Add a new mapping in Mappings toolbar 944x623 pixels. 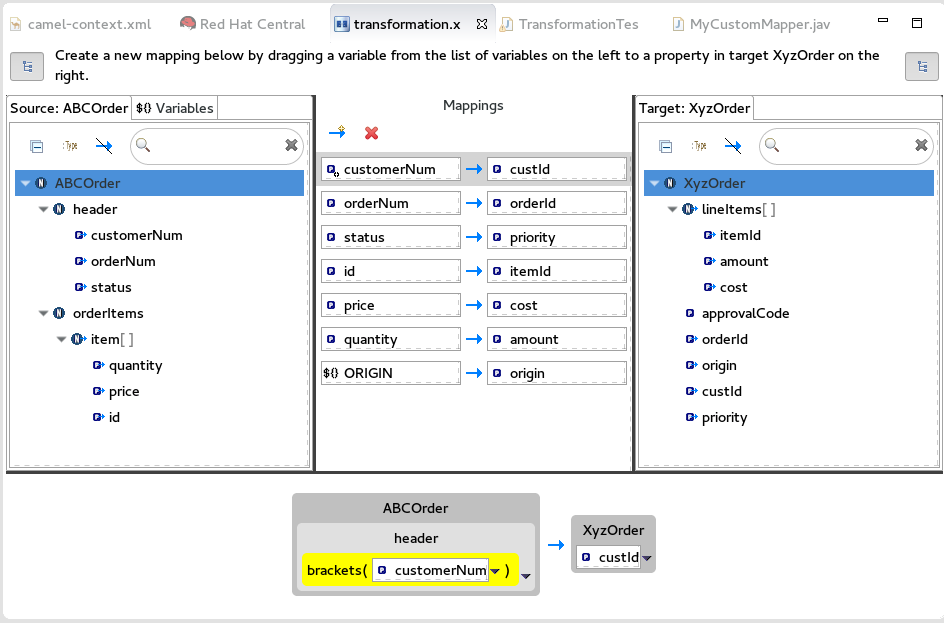(x=337, y=133)
